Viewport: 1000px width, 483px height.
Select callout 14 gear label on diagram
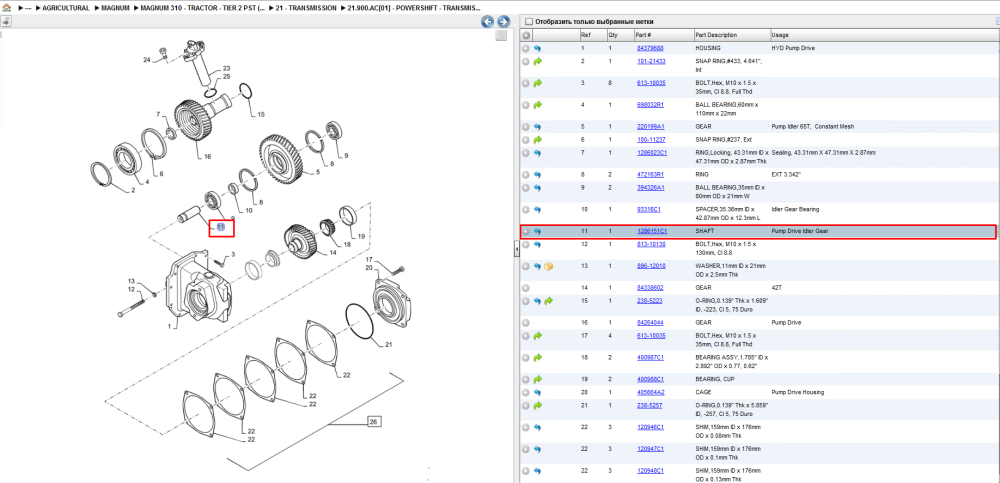pyautogui.click(x=332, y=253)
